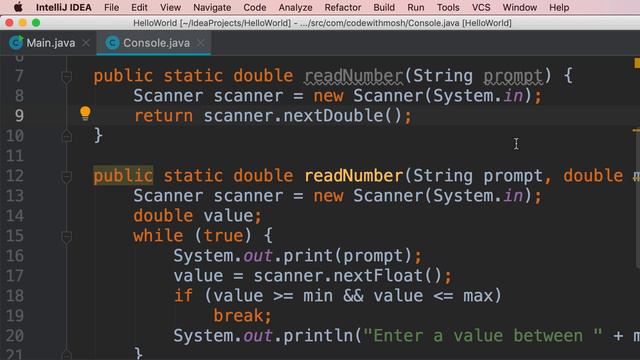Click the underlined readNumber method name on line 7
Viewport: 640px width, 360px height.
coord(354,76)
